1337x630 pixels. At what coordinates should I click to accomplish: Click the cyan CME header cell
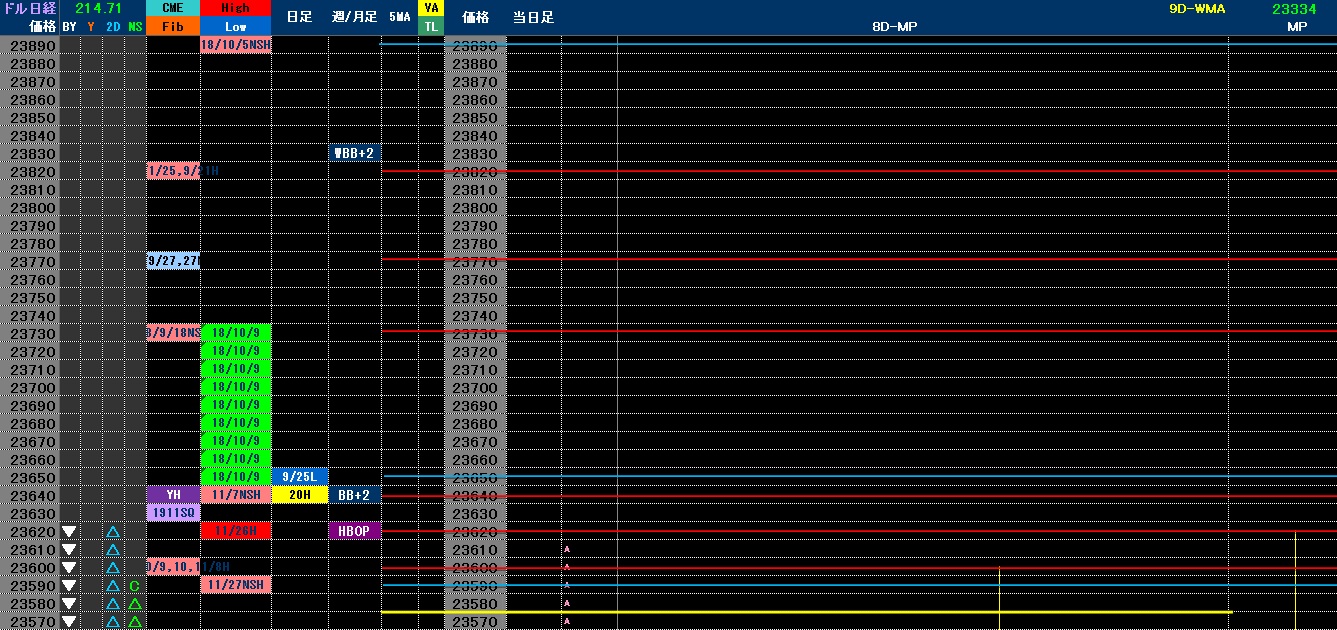173,8
